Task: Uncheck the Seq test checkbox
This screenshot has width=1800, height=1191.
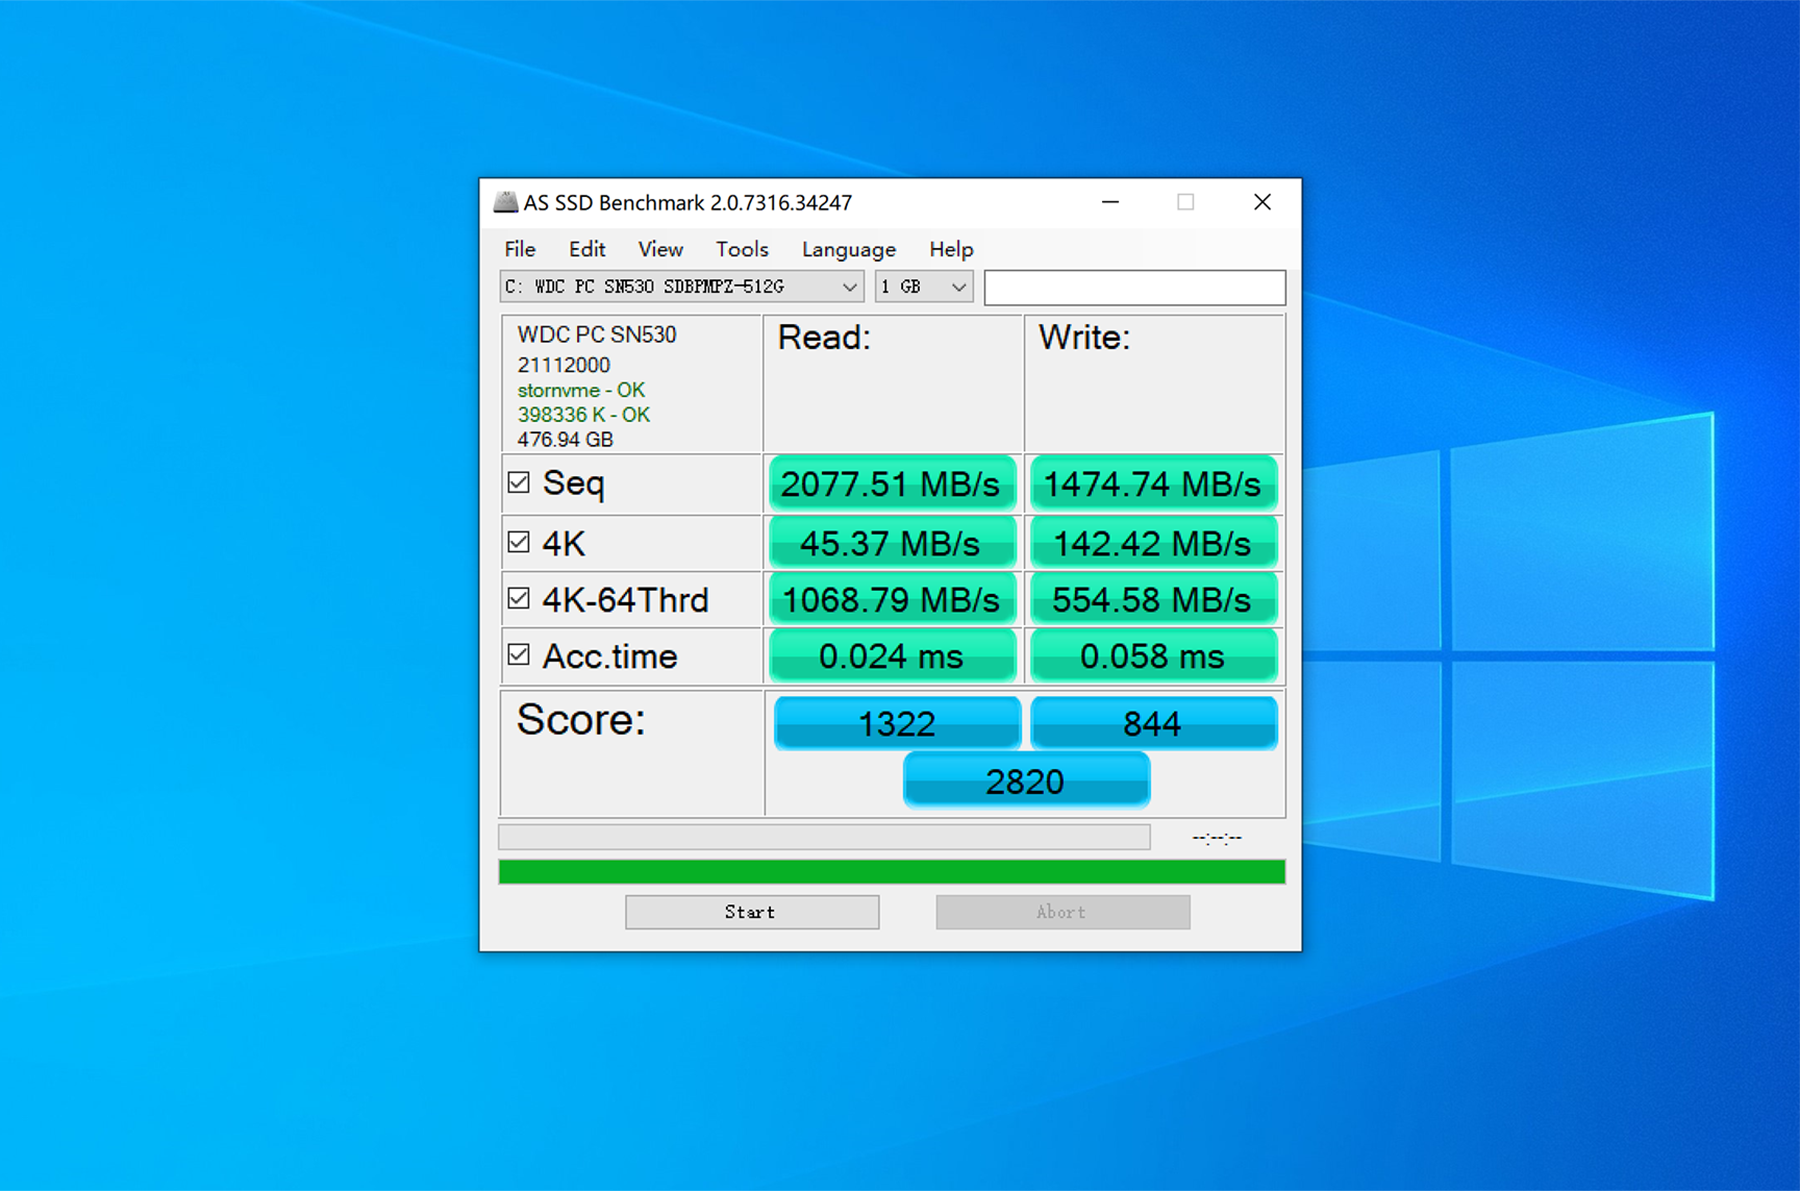Action: [x=518, y=483]
